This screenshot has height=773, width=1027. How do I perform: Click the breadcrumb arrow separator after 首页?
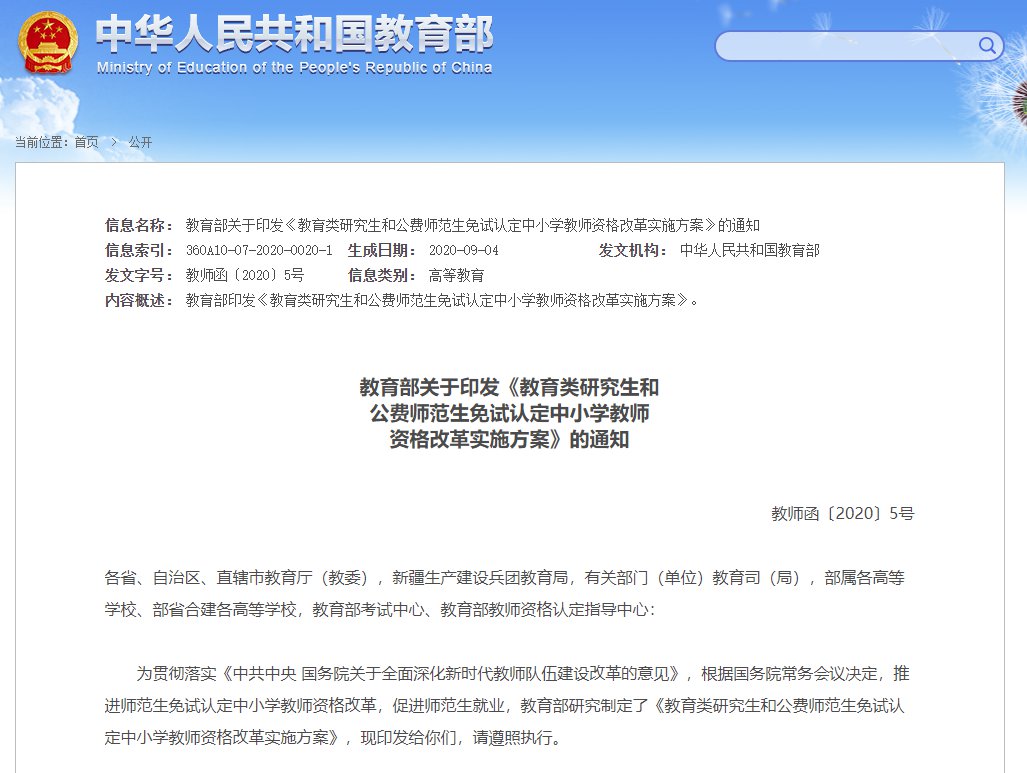pos(113,142)
